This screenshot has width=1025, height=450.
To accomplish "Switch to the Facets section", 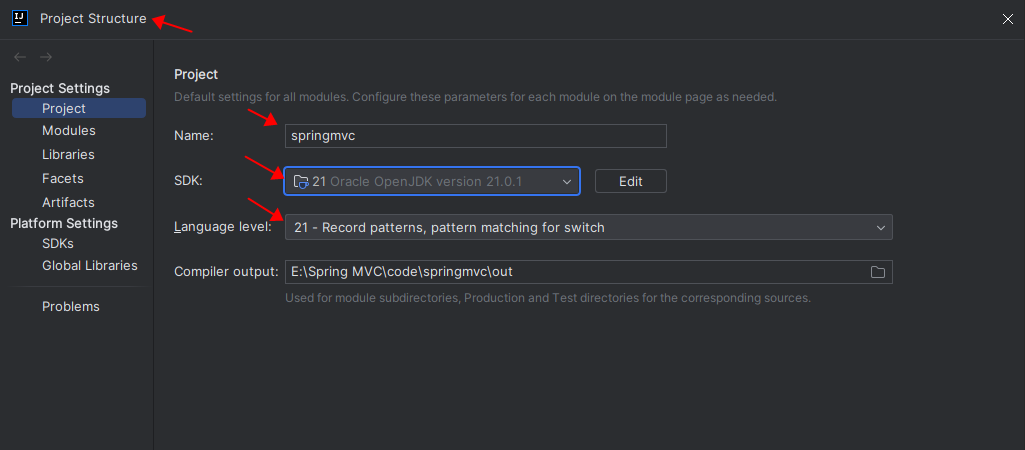I will pyautogui.click(x=62, y=179).
